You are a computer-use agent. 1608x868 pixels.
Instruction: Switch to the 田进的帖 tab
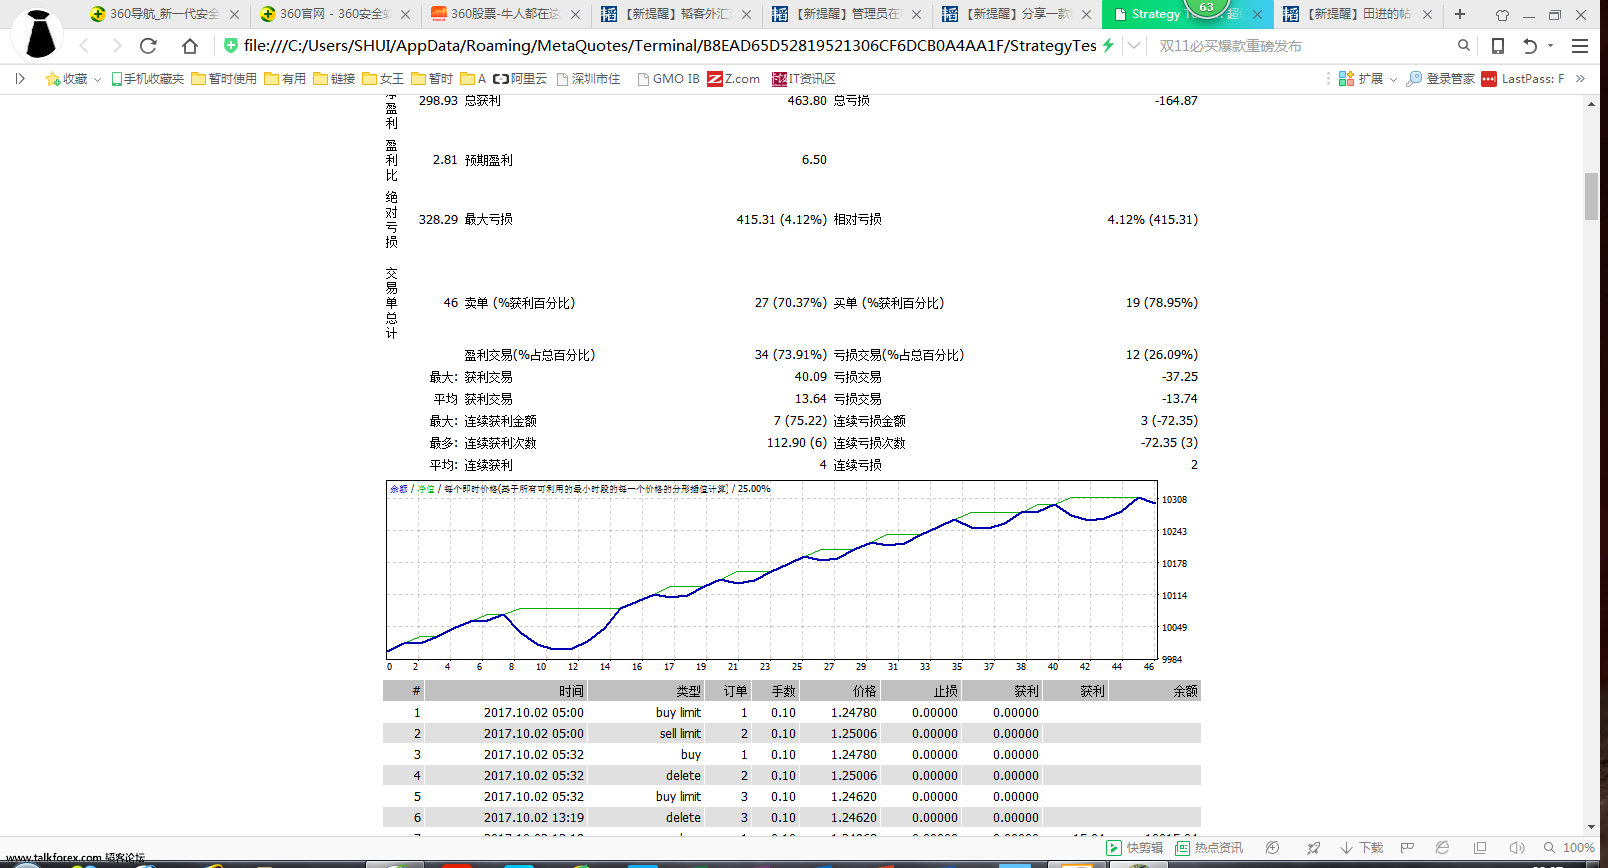(x=1357, y=14)
